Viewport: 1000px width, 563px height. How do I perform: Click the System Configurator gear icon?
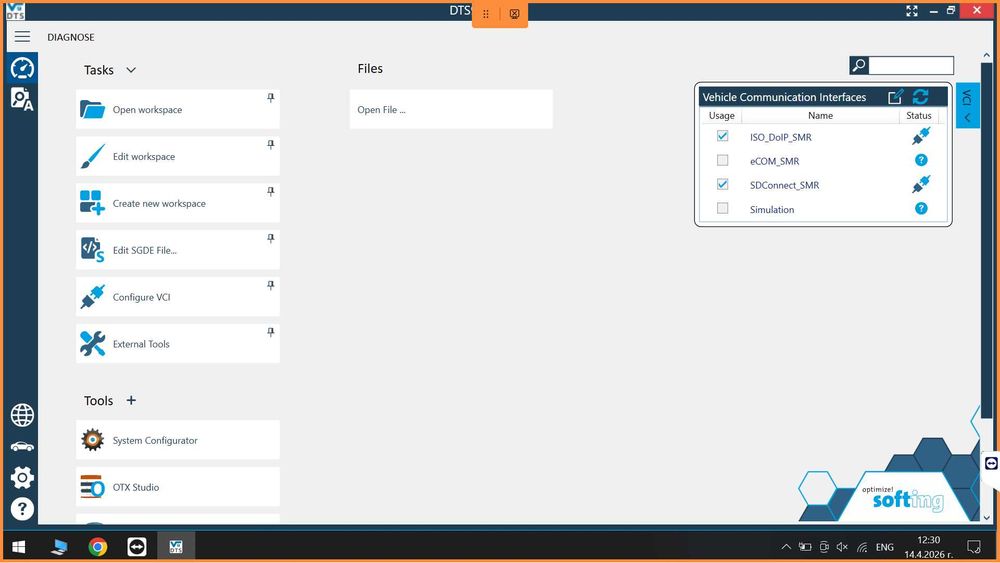pyautogui.click(x=92, y=440)
